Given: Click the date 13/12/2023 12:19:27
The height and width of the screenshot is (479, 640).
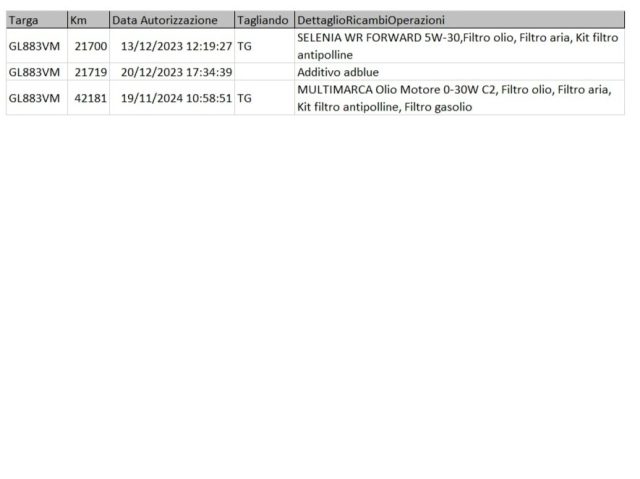Looking at the screenshot, I should click(172, 46).
